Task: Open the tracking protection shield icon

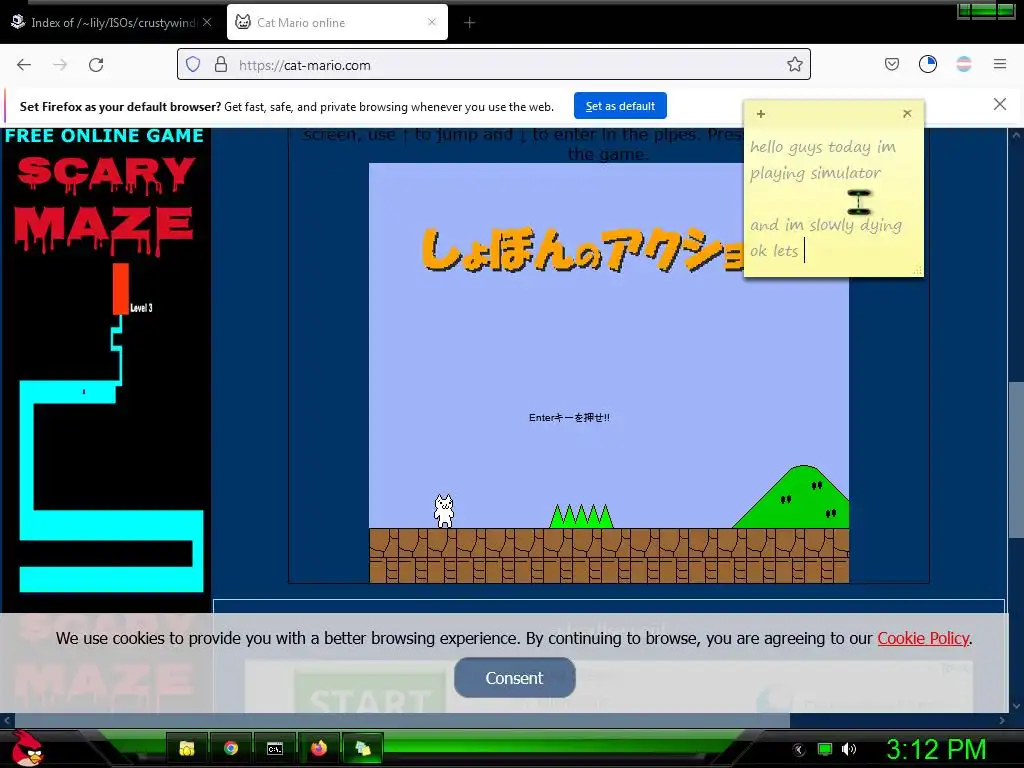Action: coord(193,64)
